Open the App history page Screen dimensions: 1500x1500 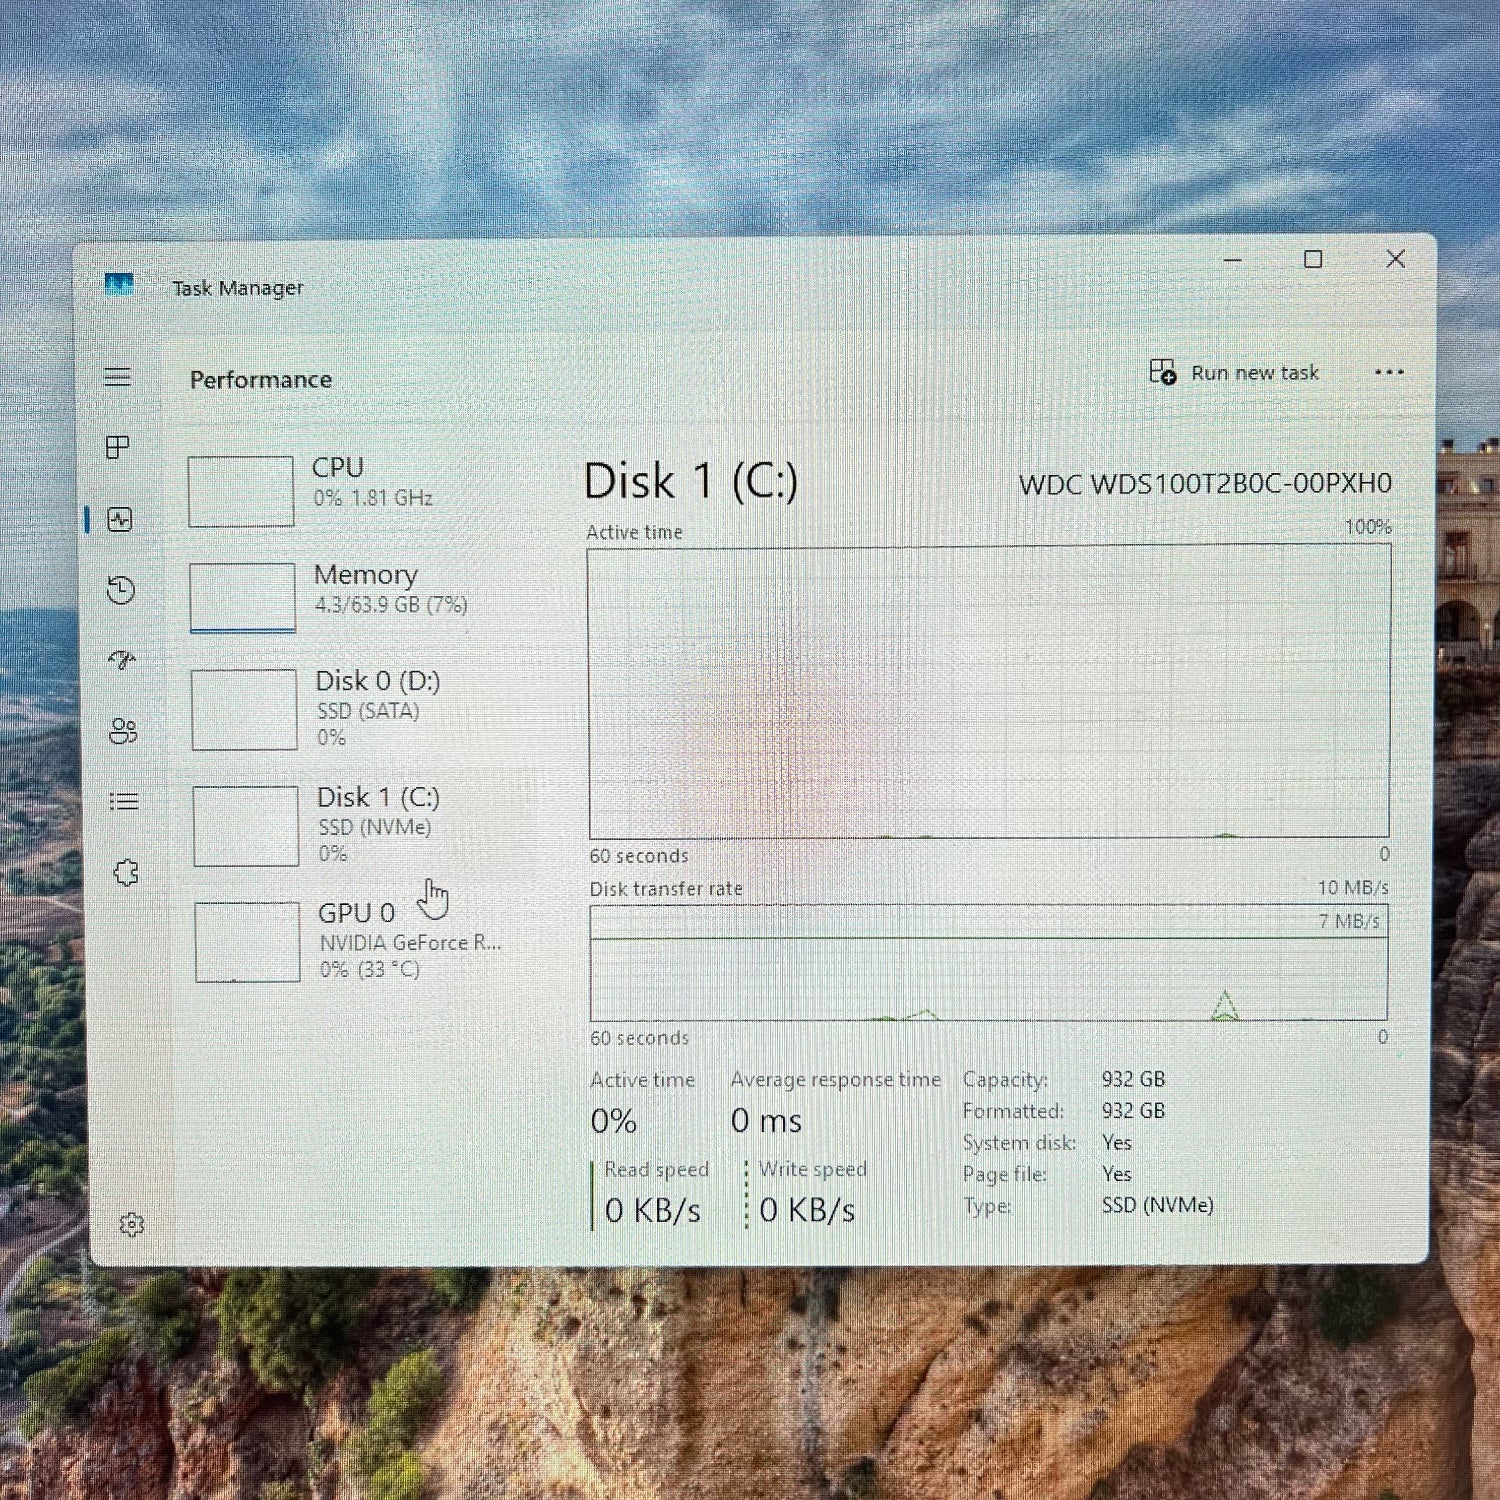click(x=121, y=590)
